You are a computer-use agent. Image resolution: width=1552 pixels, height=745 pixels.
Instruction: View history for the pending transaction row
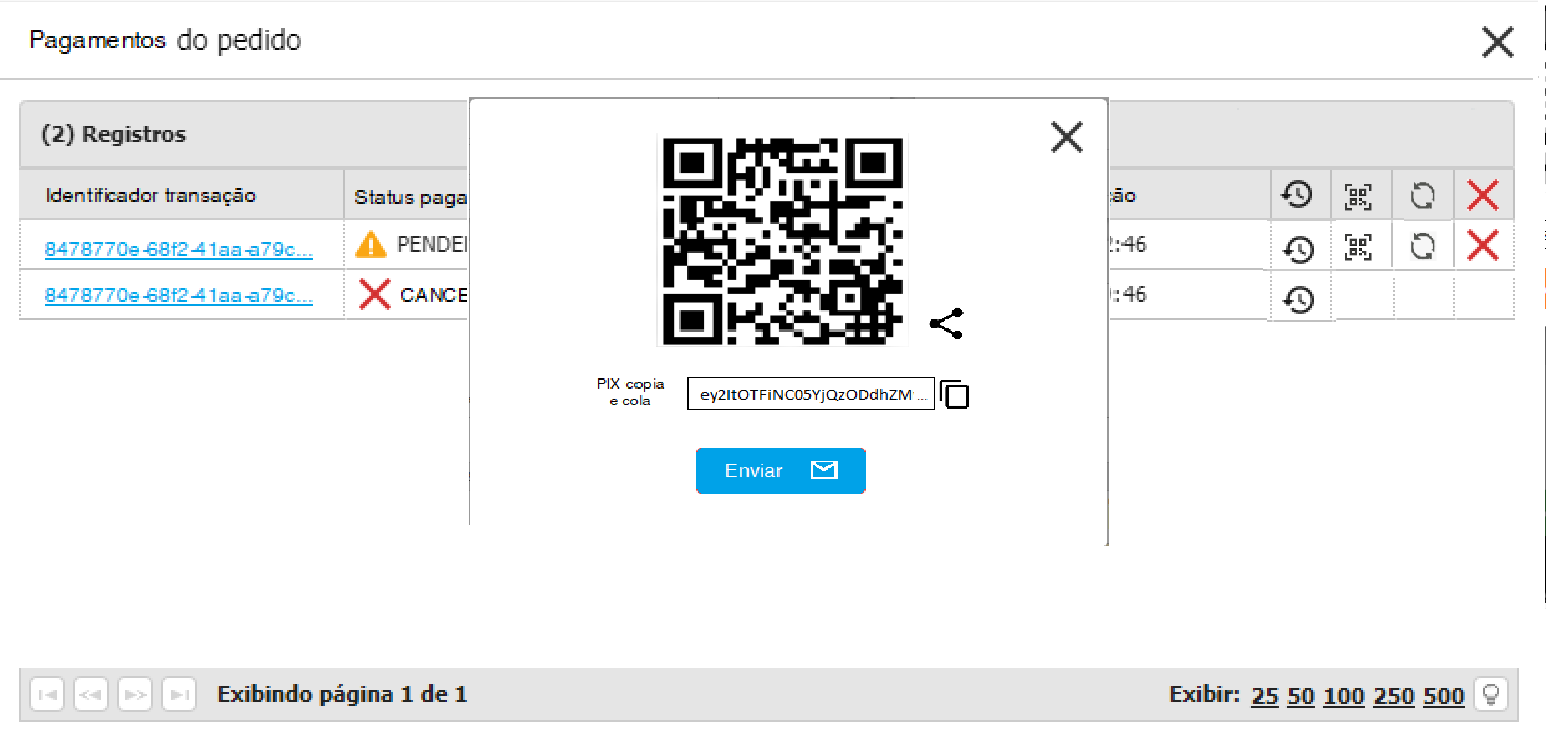pos(1298,247)
